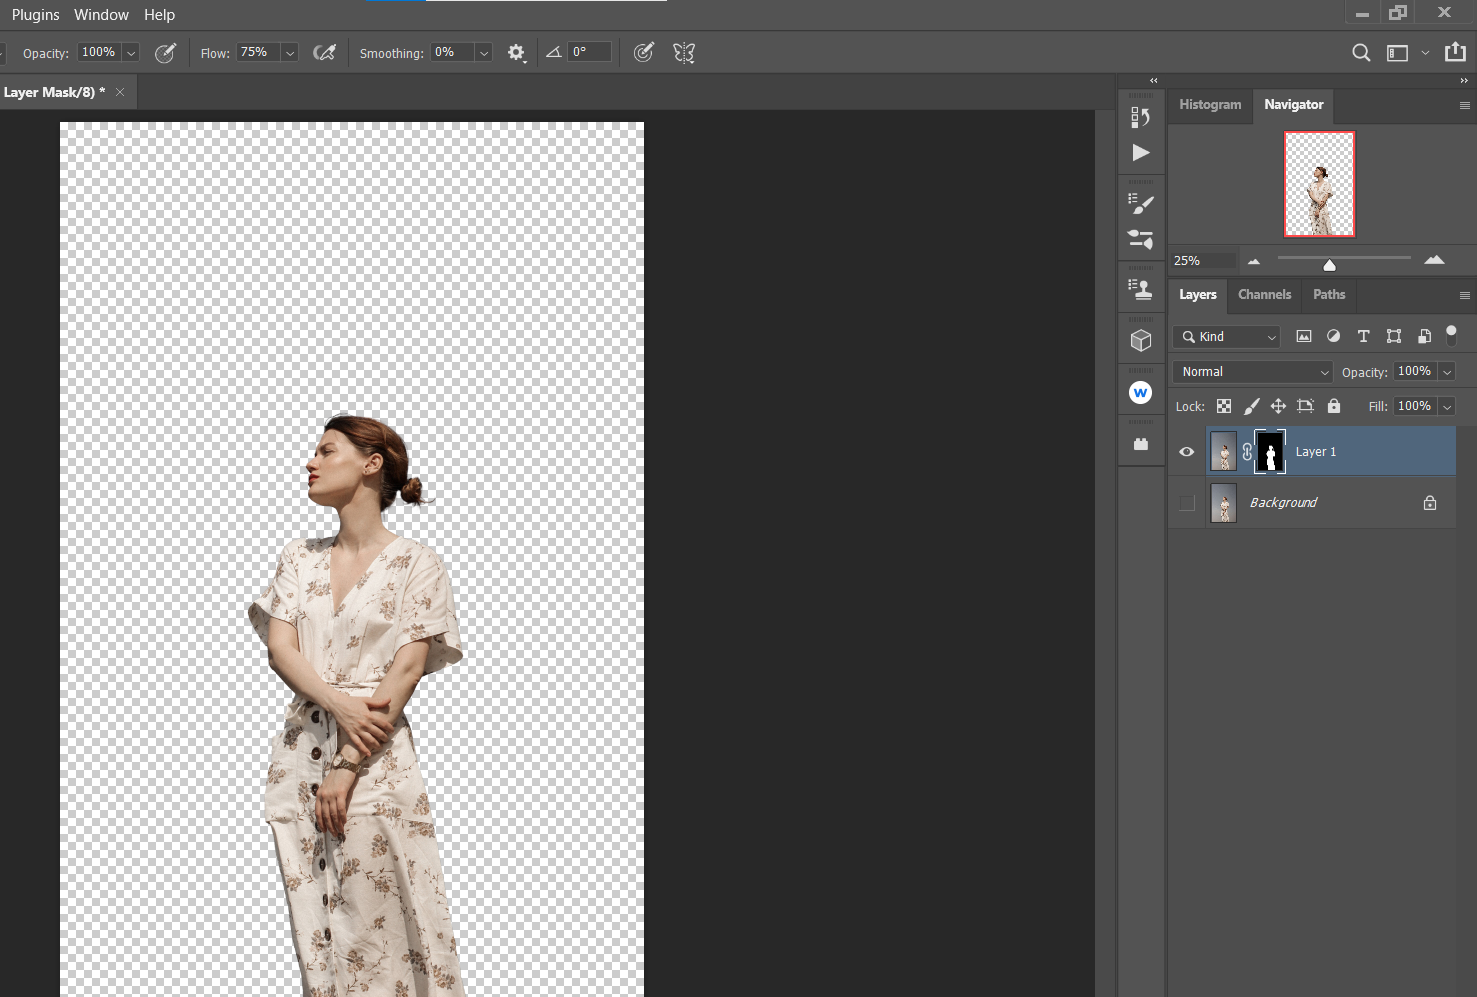Click the symmetry paint butterfly icon
The height and width of the screenshot is (997, 1477).
684,53
